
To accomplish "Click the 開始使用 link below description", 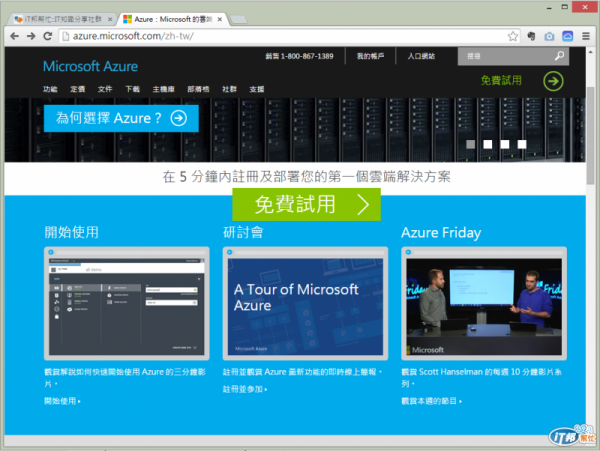I will (x=62, y=401).
